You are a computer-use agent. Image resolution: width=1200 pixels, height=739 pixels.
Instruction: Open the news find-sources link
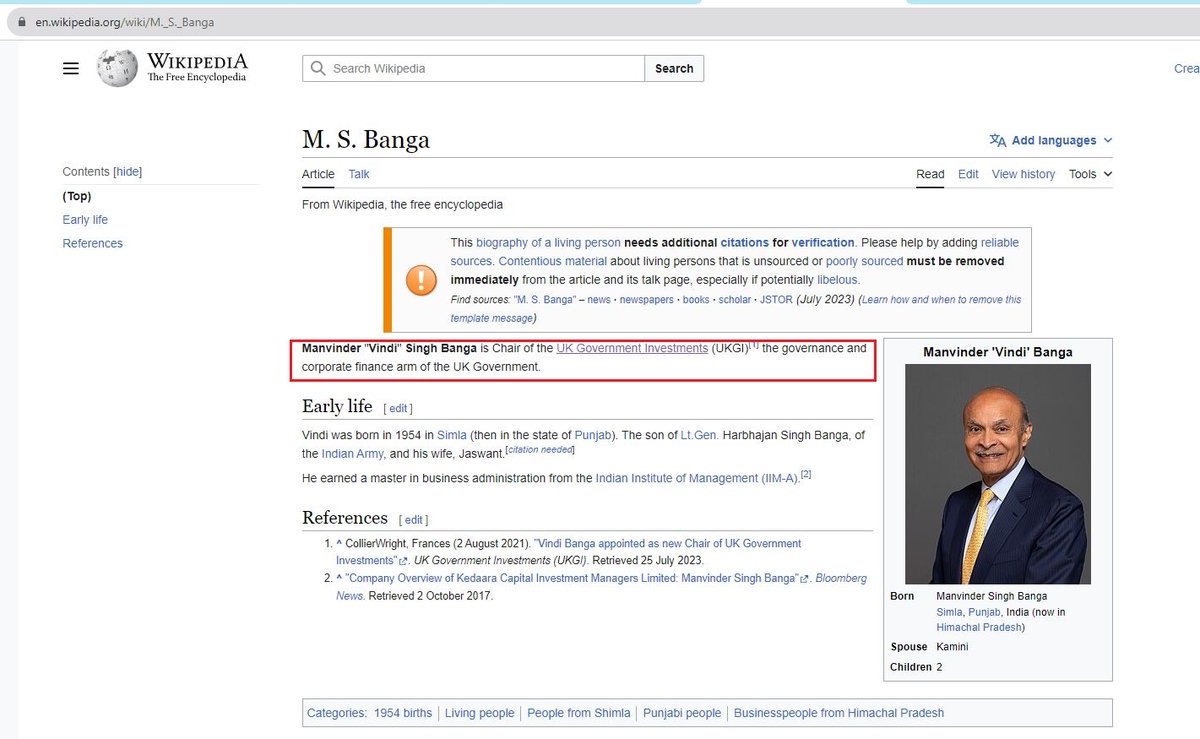[599, 300]
